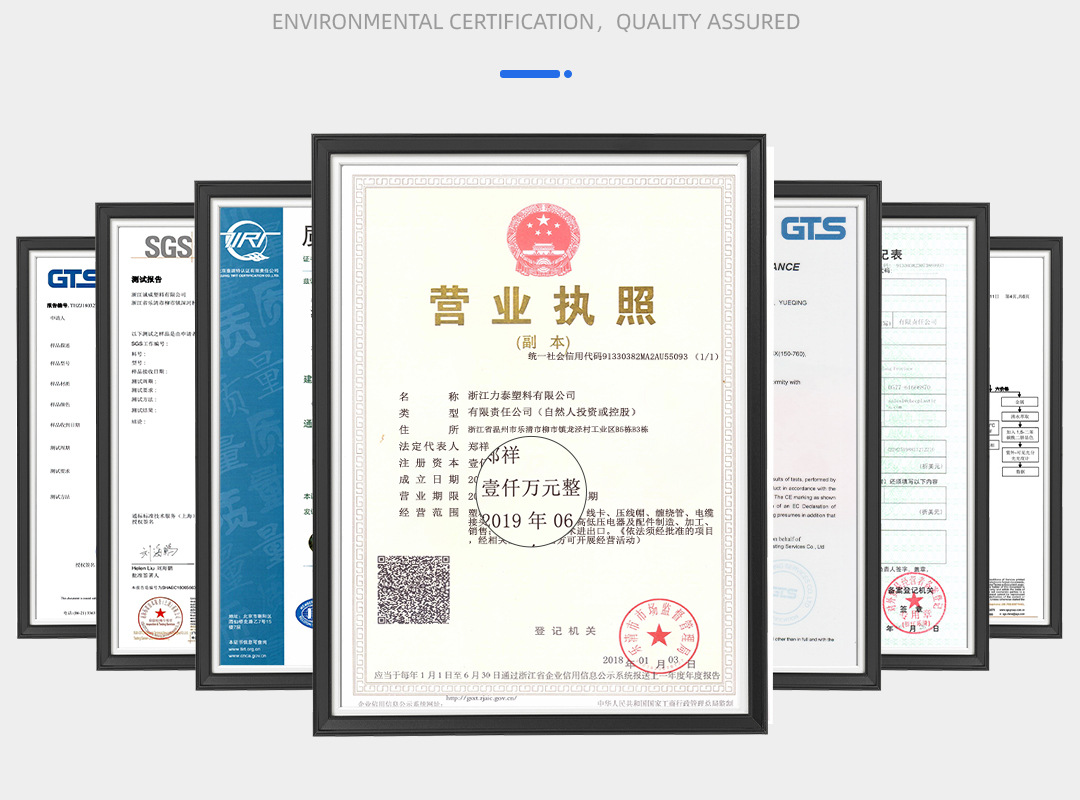The height and width of the screenshot is (800, 1080).
Task: Click the '(副本)' subtitle text
Action: 543,342
